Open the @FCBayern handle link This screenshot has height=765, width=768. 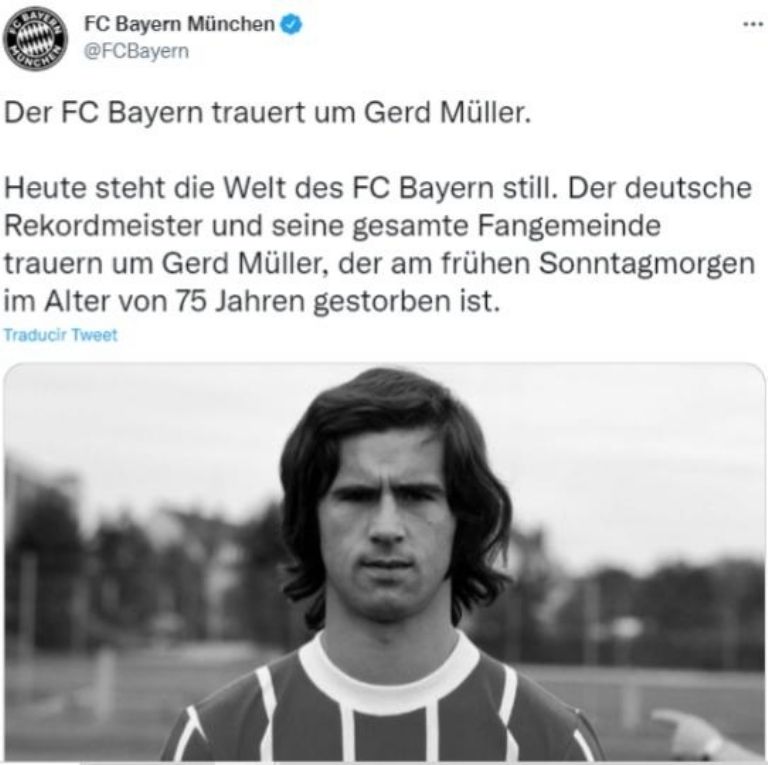[x=136, y=51]
